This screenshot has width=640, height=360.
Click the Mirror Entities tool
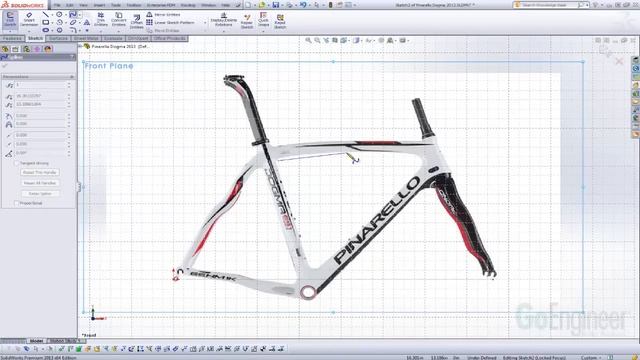tap(163, 14)
